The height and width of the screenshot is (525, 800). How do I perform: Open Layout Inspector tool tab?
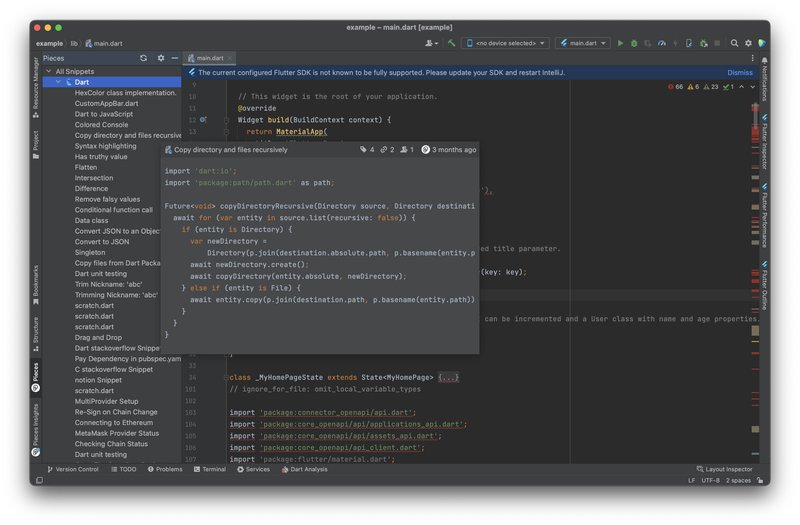(x=724, y=469)
